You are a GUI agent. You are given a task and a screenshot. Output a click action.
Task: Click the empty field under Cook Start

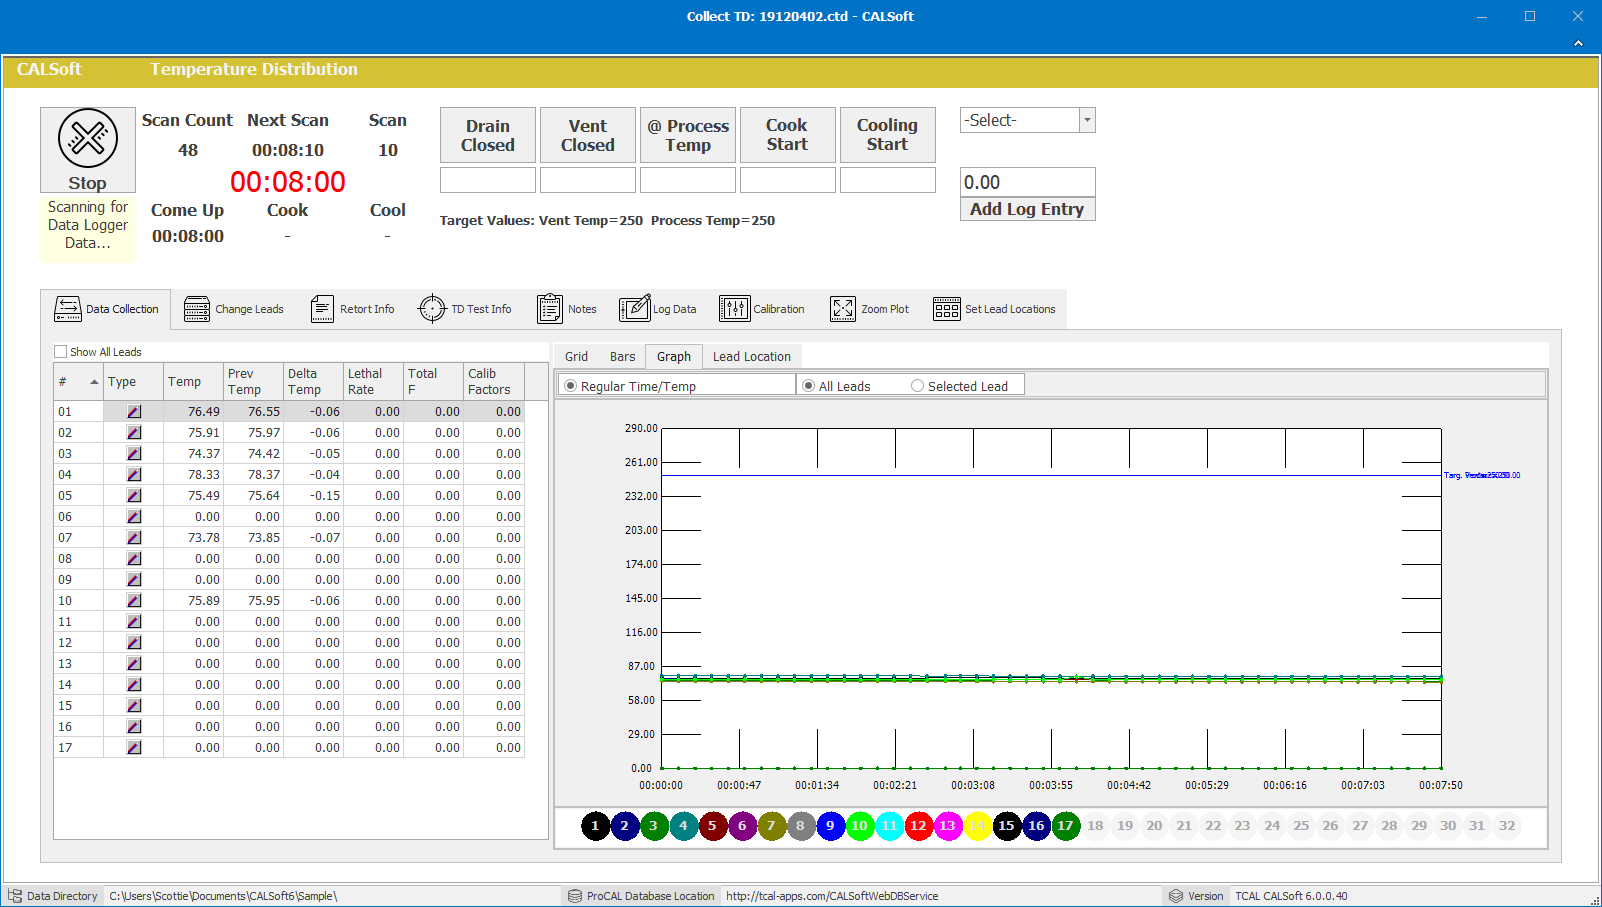click(788, 180)
